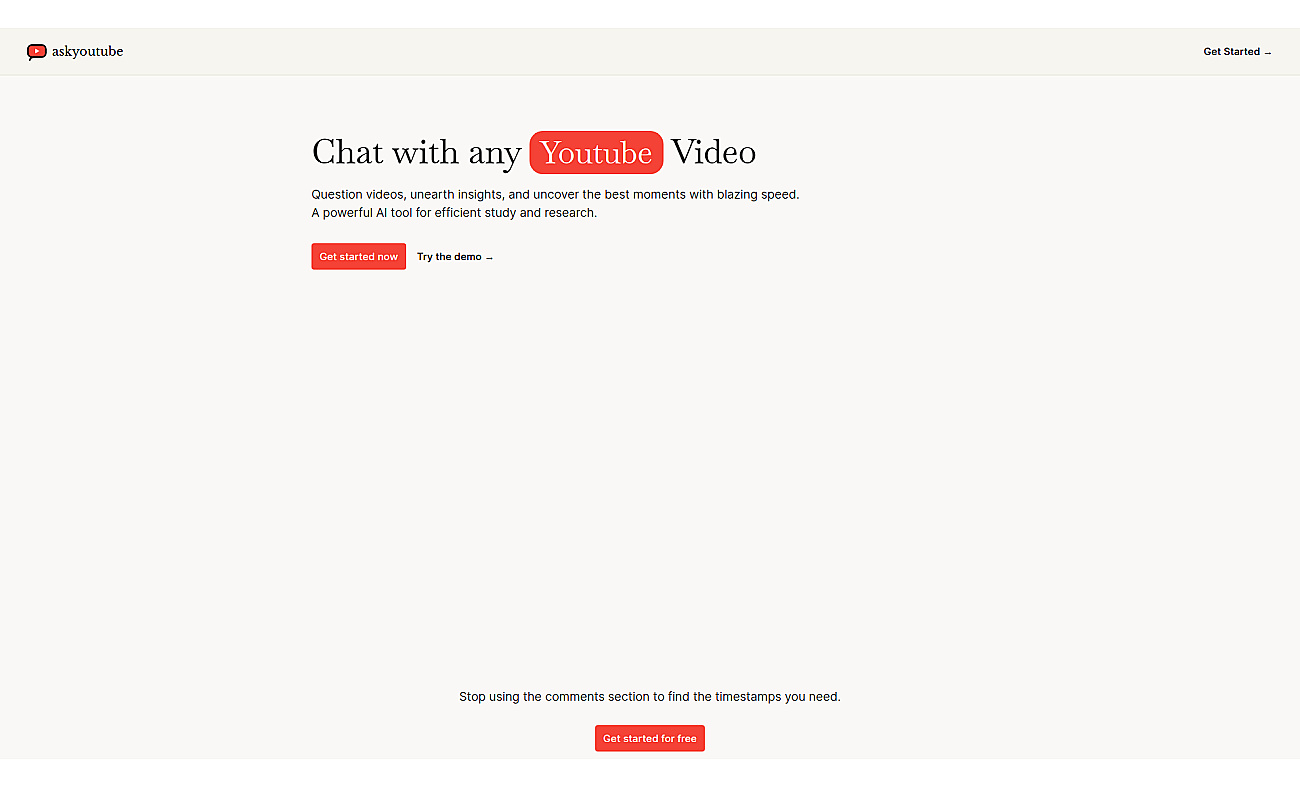Image resolution: width=1300 pixels, height=788 pixels.
Task: Open the Try the demo link
Action: 455,257
